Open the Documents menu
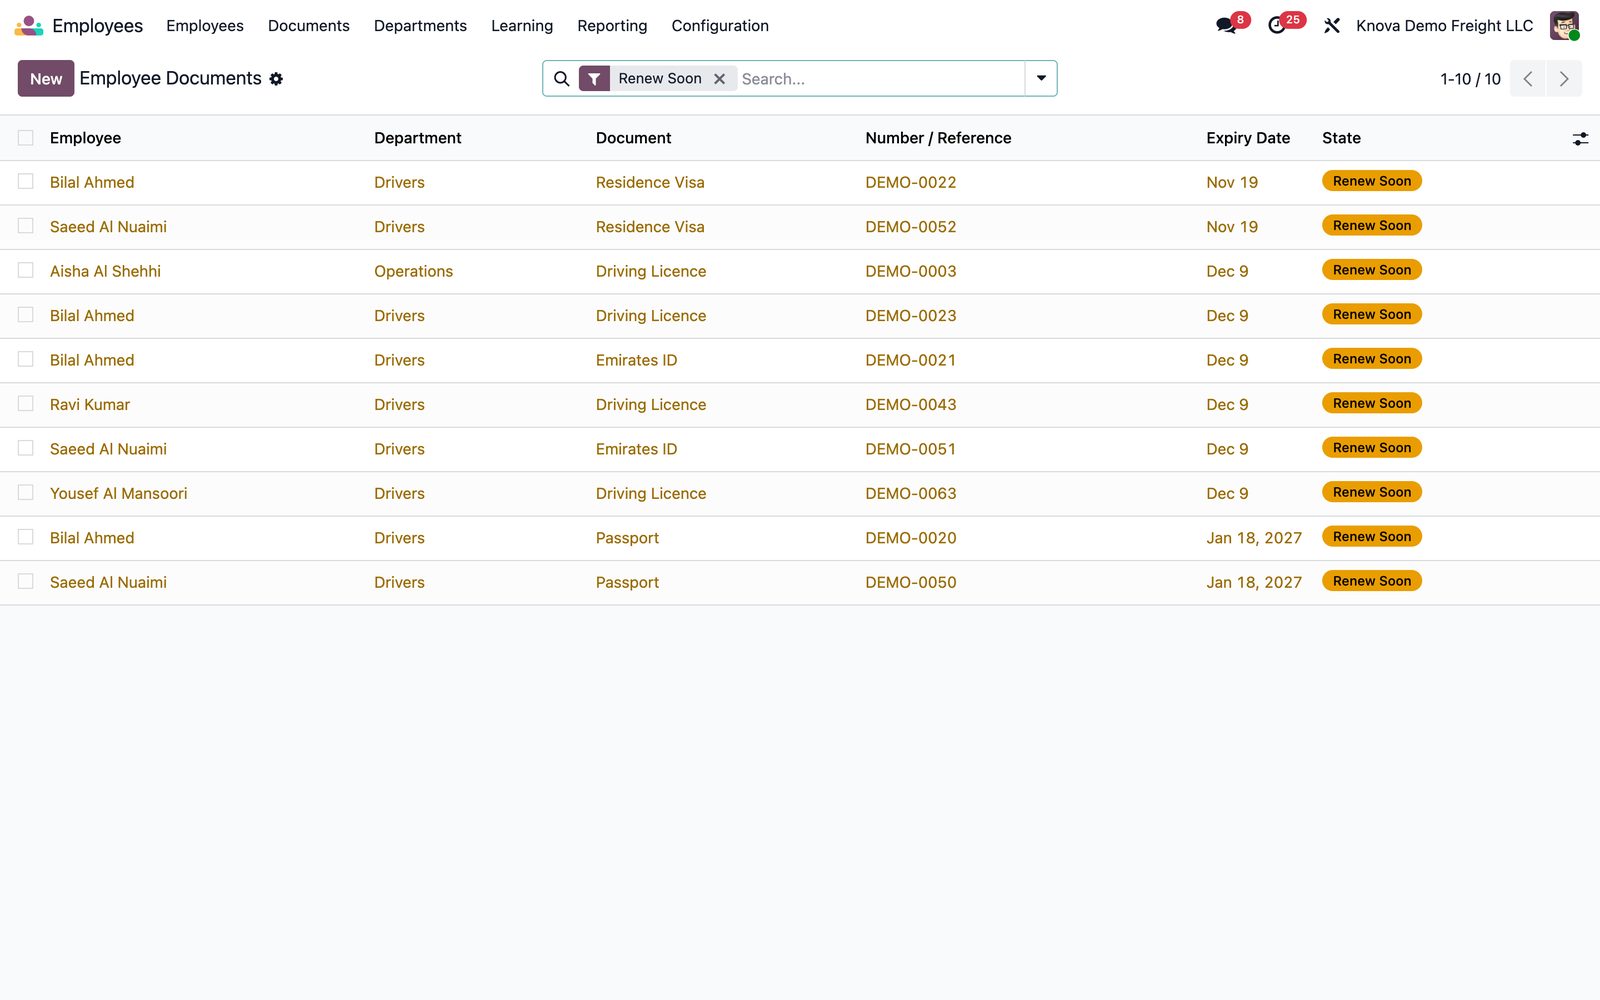The width and height of the screenshot is (1600, 1000). coord(309,26)
